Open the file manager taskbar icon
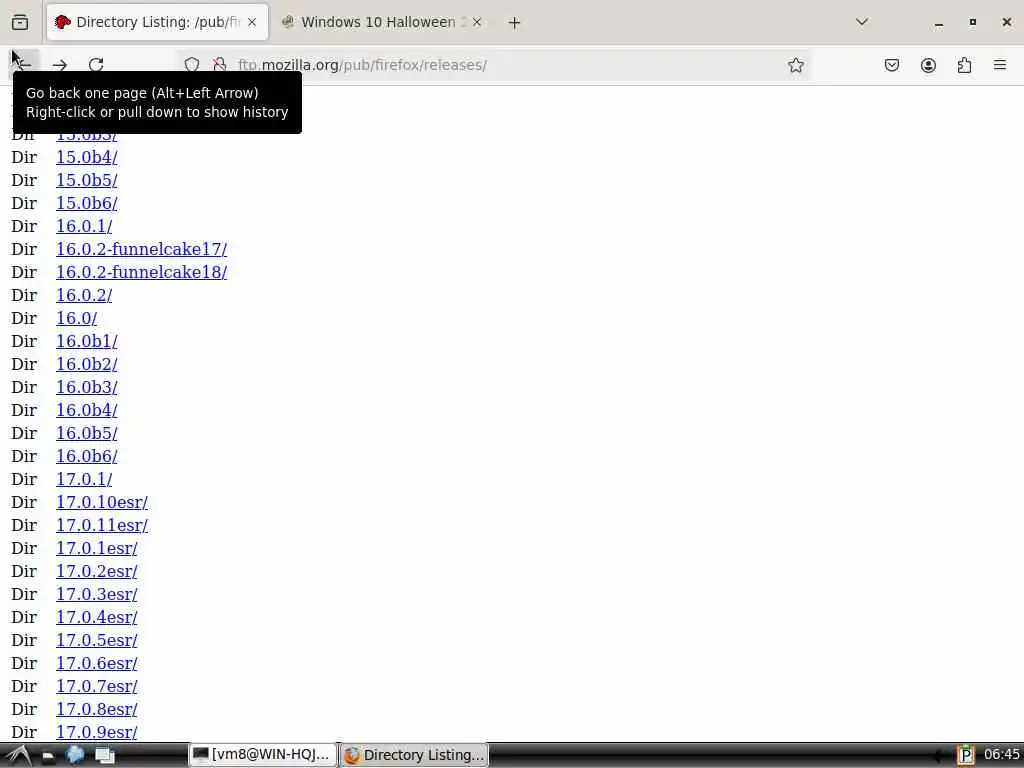 48,756
